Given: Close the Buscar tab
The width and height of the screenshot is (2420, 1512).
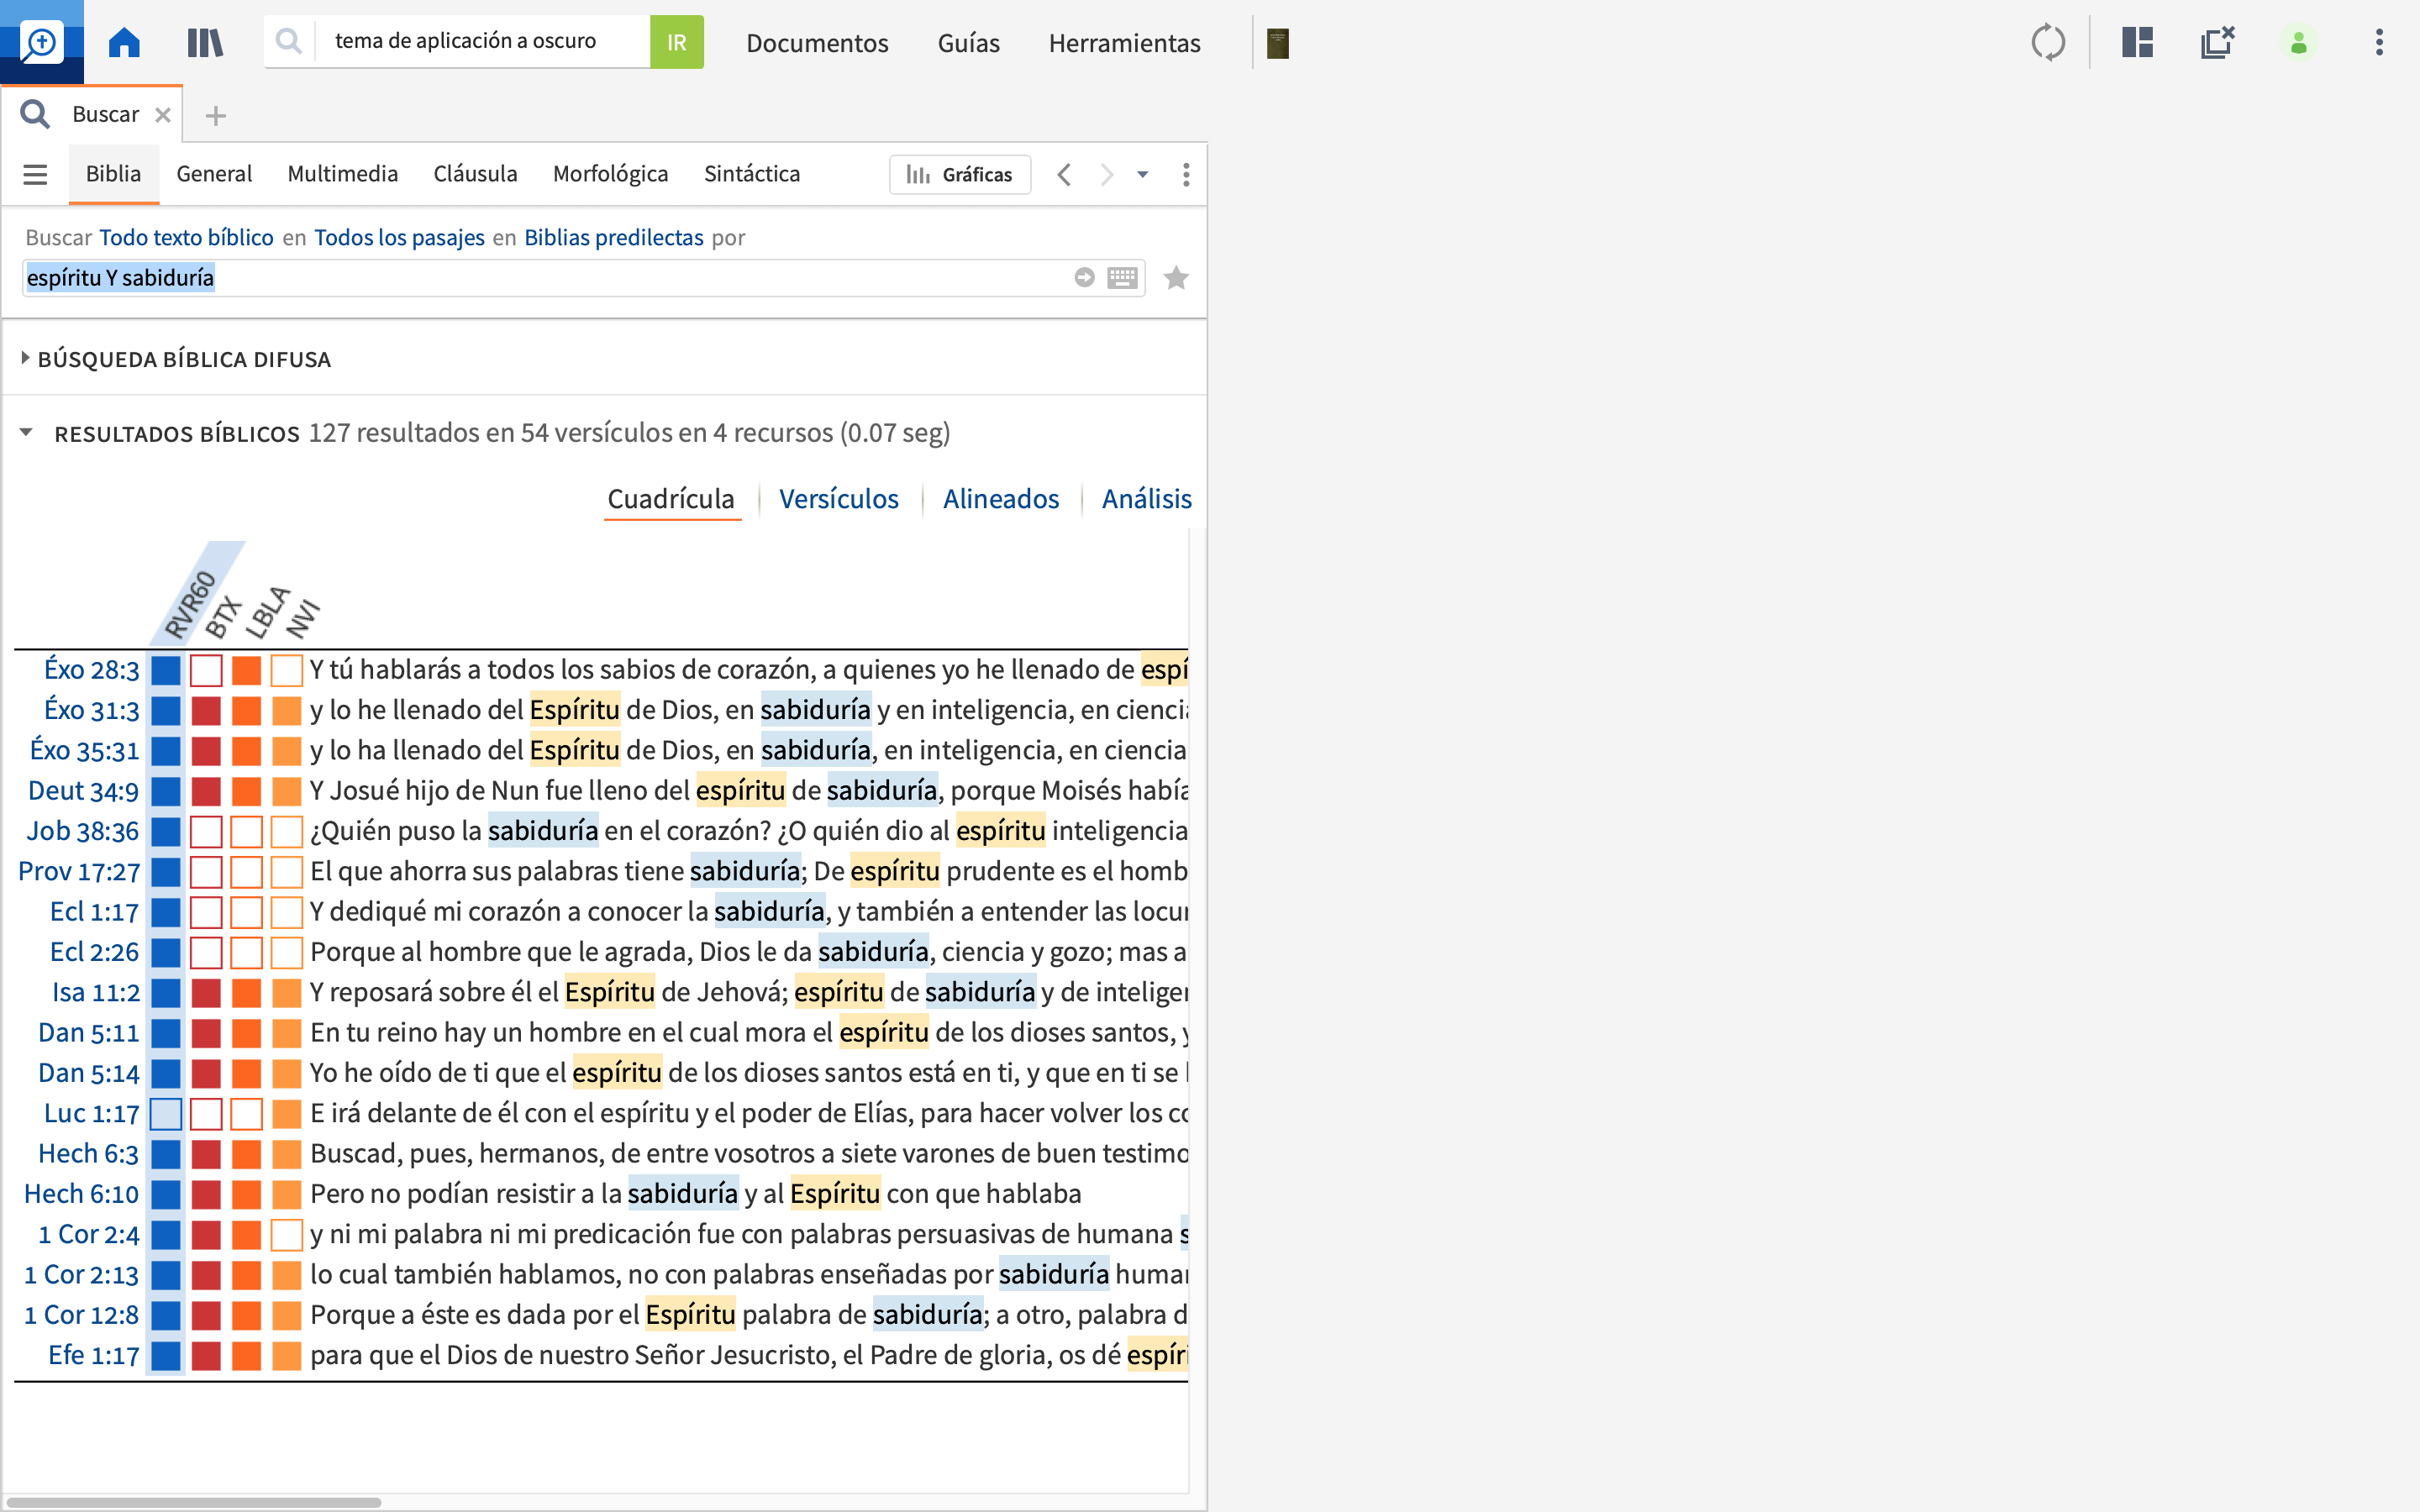Looking at the screenshot, I should (x=163, y=115).
